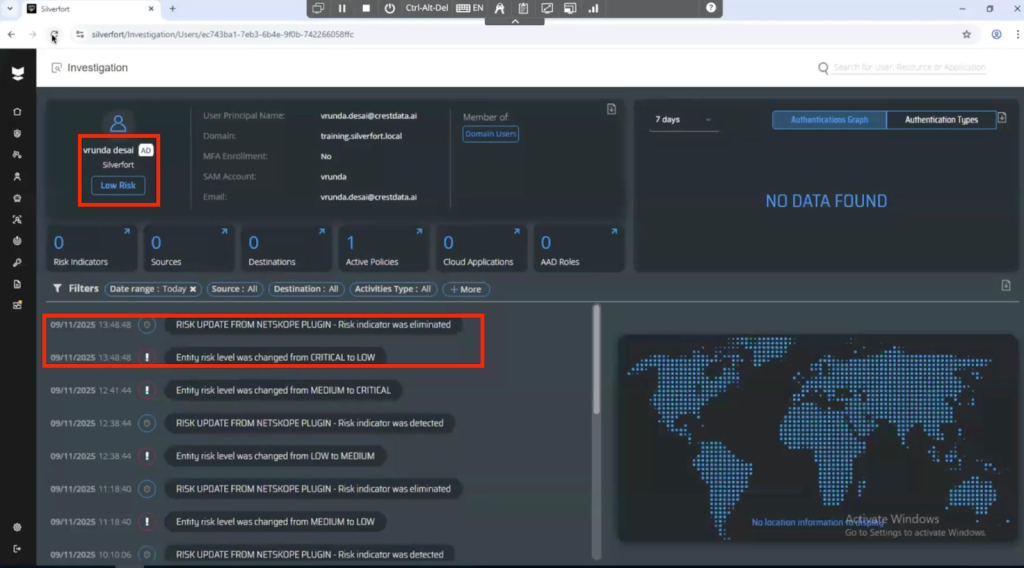Open the single user icon in sidebar

coord(18,176)
